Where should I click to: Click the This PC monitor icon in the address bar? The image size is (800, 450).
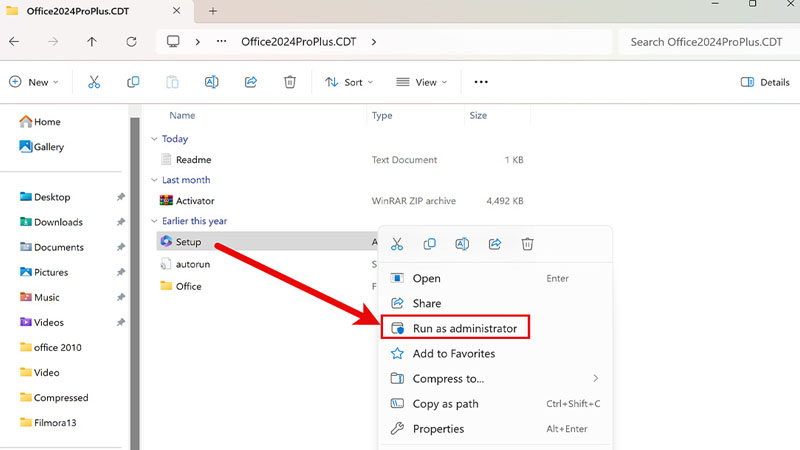pos(173,42)
